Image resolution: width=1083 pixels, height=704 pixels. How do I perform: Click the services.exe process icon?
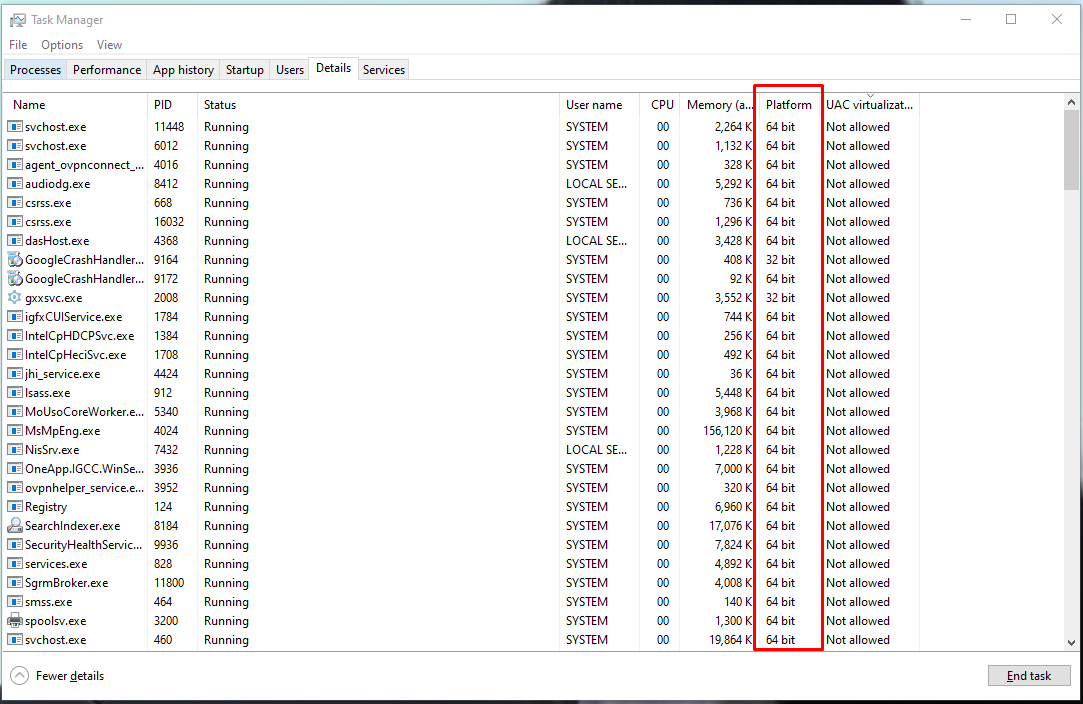pos(15,564)
